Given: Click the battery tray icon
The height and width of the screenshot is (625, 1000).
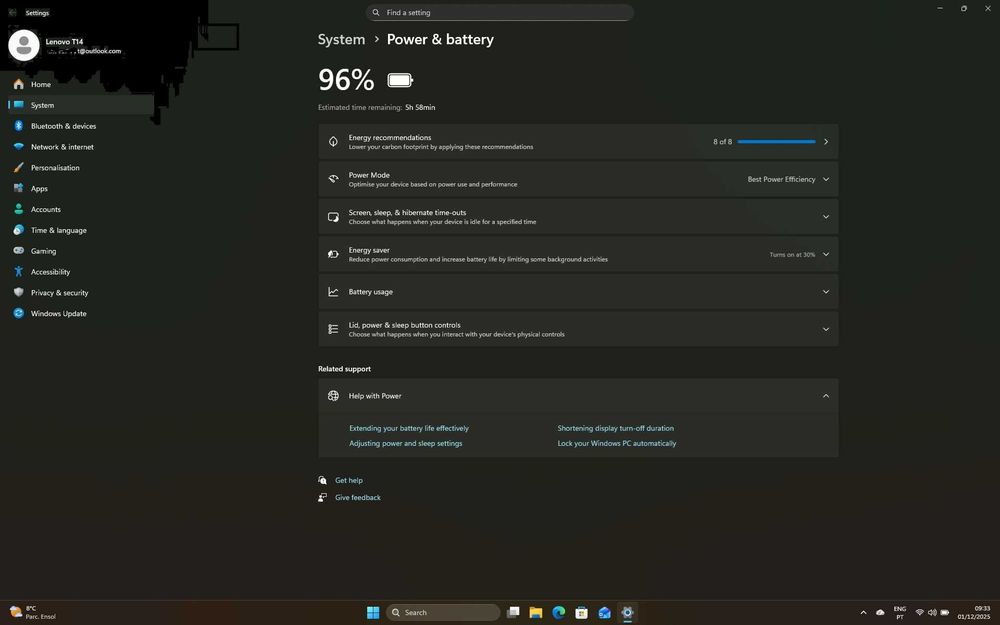Looking at the screenshot, I should (x=945, y=612).
